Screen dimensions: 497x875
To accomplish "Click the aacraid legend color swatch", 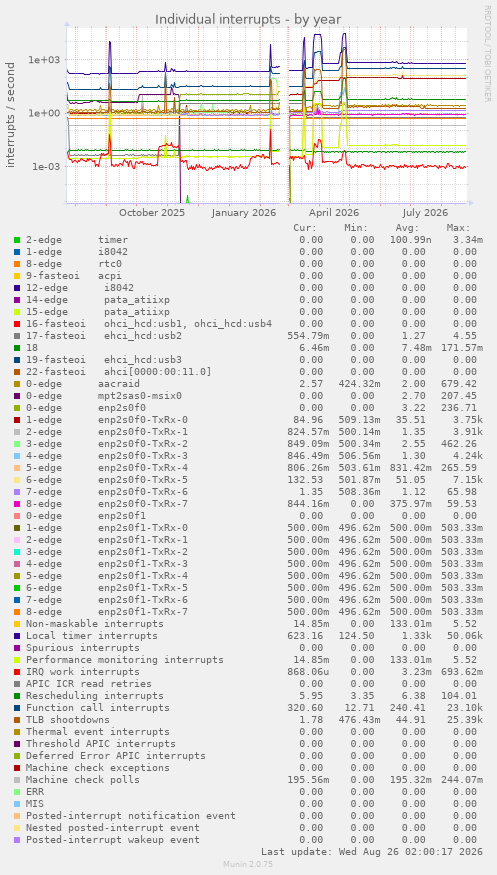I will click(17, 384).
